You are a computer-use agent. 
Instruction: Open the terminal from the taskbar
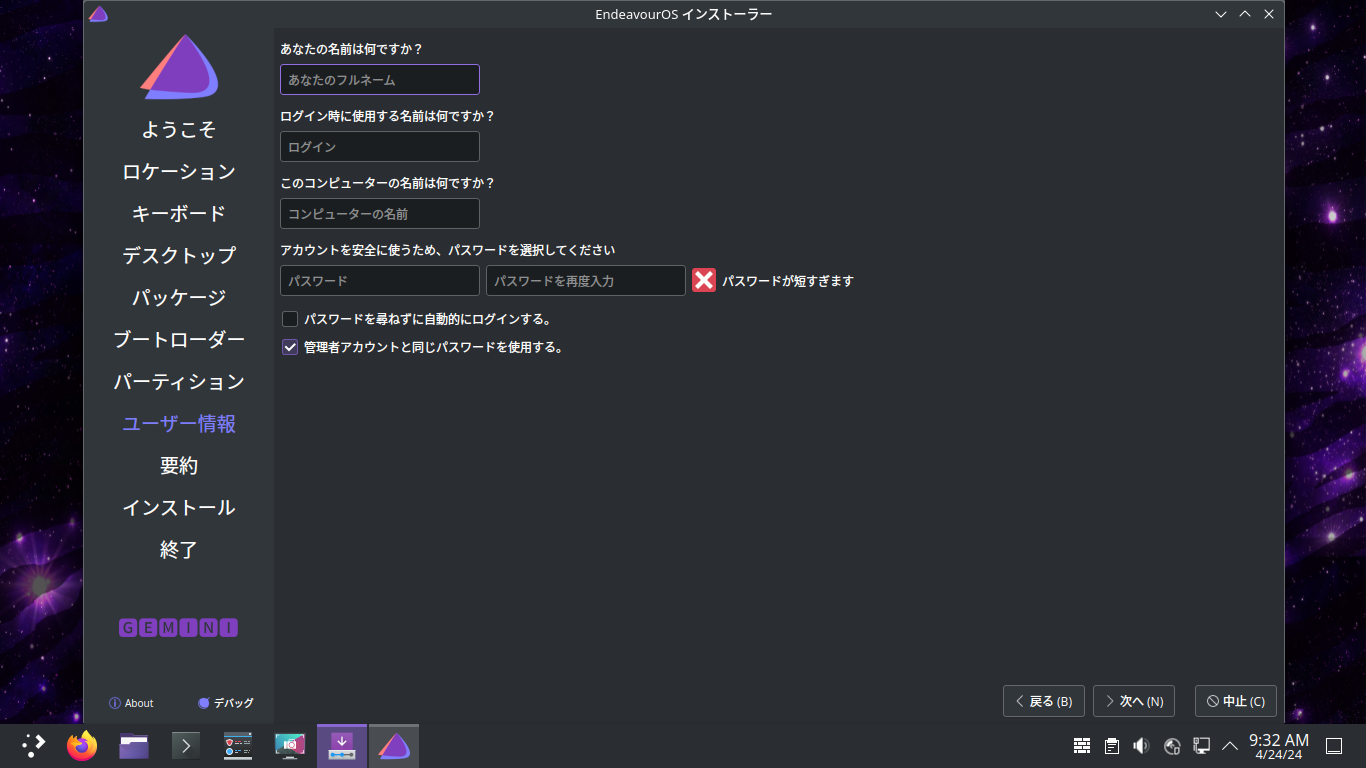click(x=186, y=745)
